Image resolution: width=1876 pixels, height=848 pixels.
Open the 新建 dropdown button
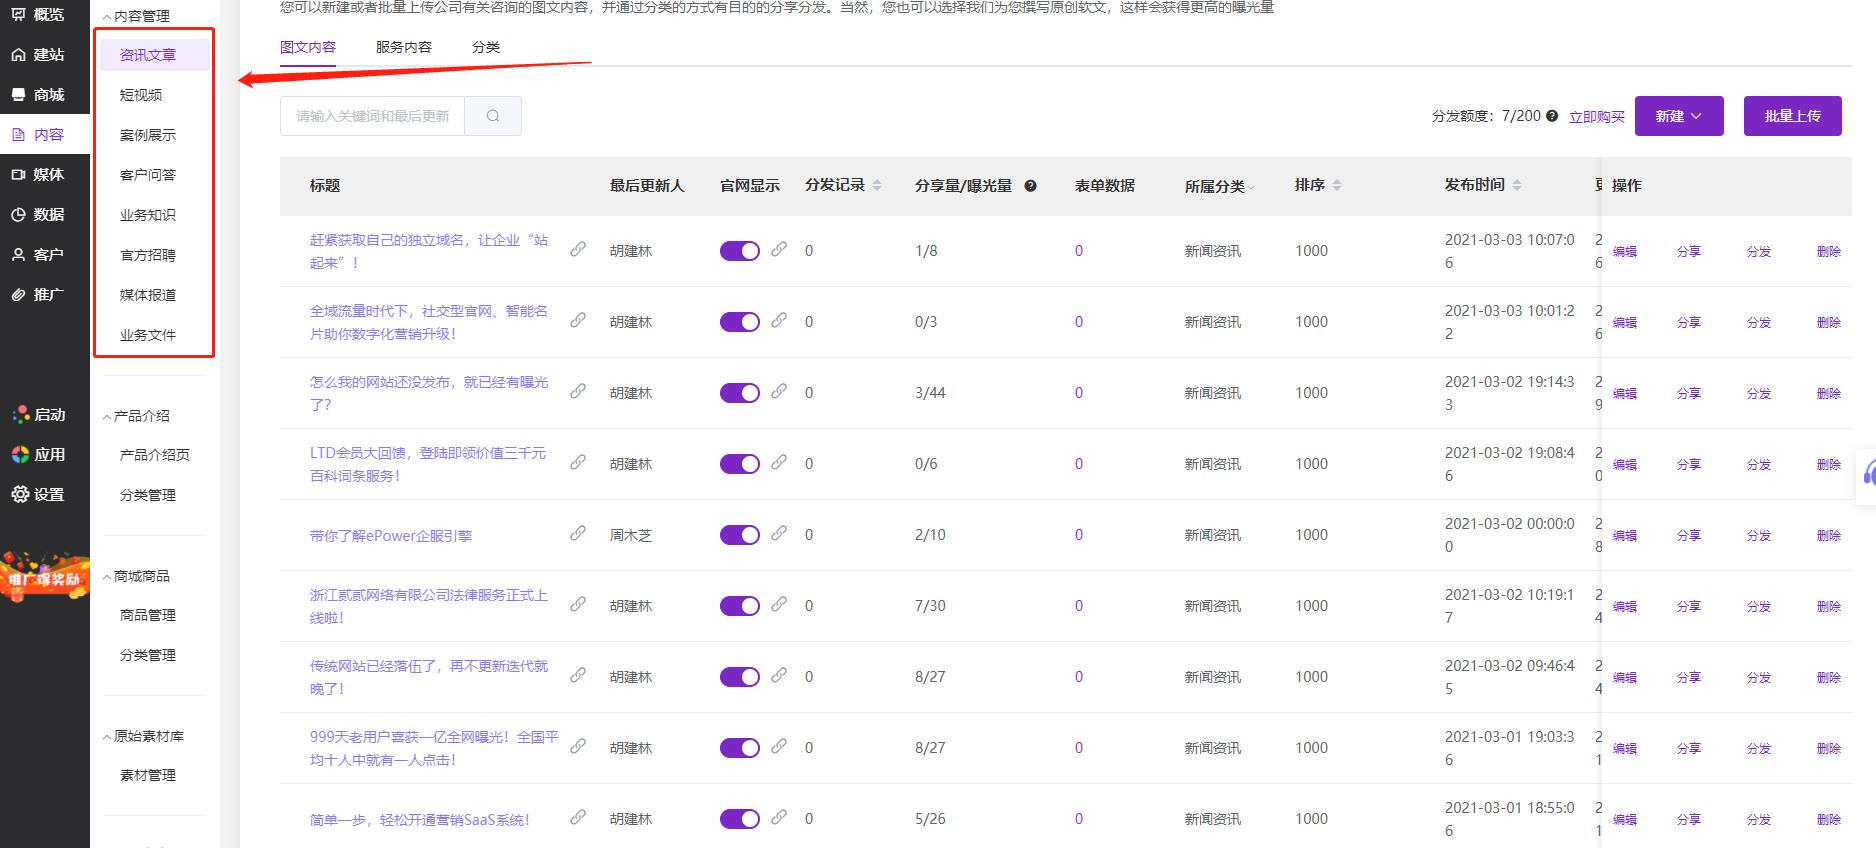point(1679,116)
